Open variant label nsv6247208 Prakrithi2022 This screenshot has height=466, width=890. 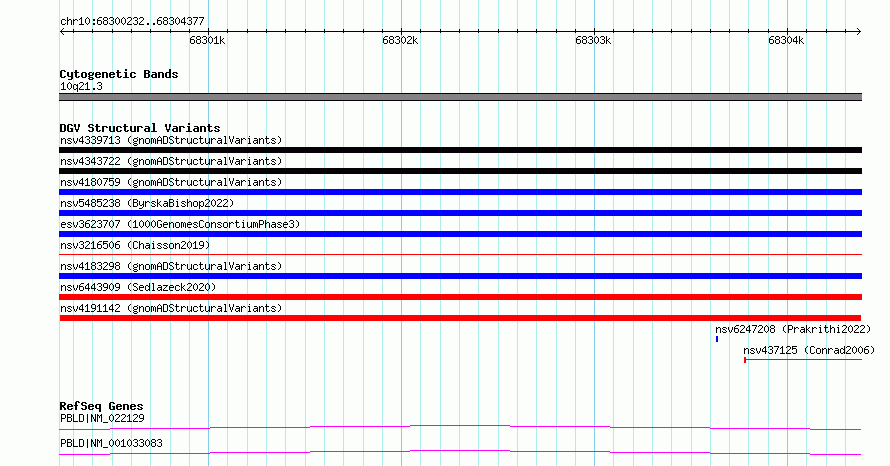[x=793, y=329]
